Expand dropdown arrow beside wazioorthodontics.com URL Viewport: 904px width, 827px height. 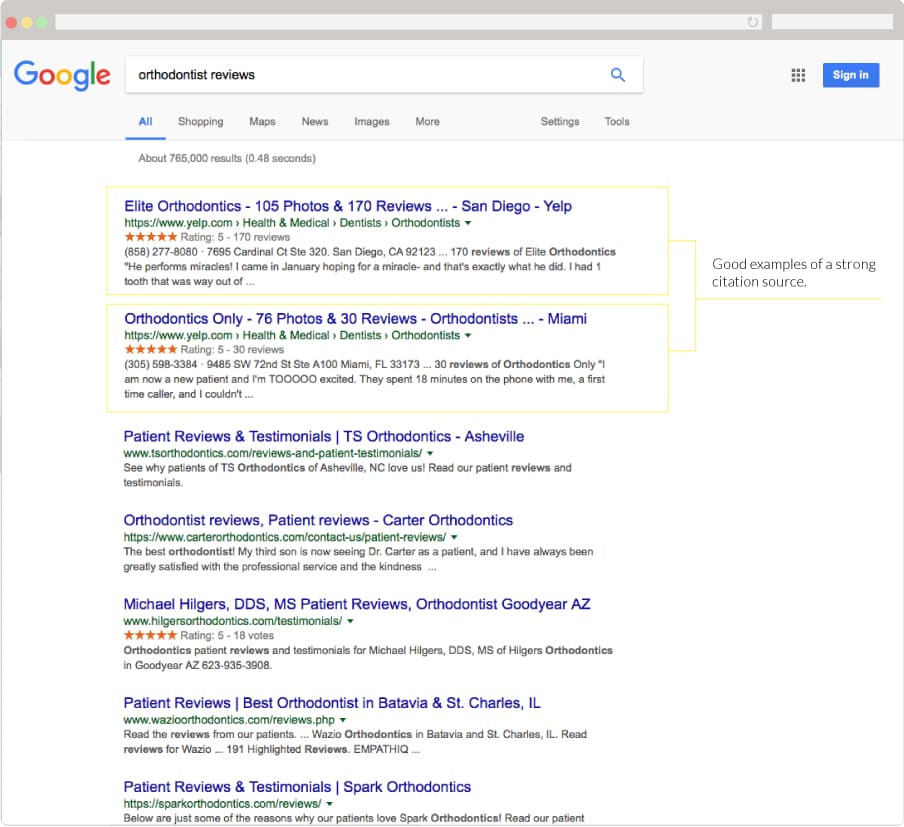[343, 720]
